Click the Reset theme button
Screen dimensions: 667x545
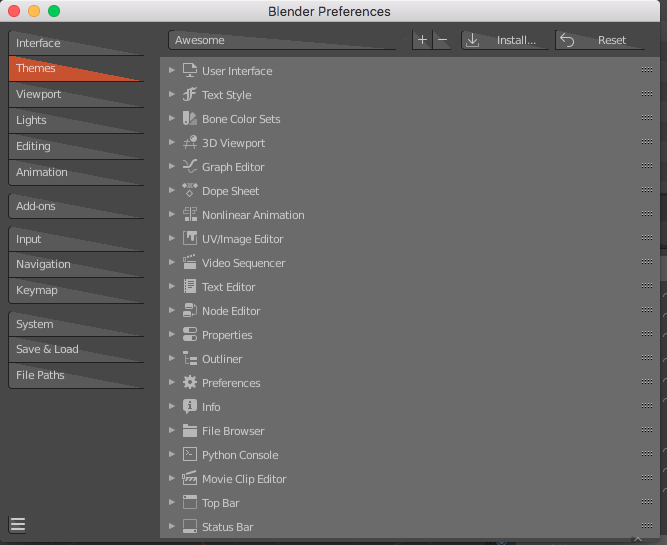(600, 40)
